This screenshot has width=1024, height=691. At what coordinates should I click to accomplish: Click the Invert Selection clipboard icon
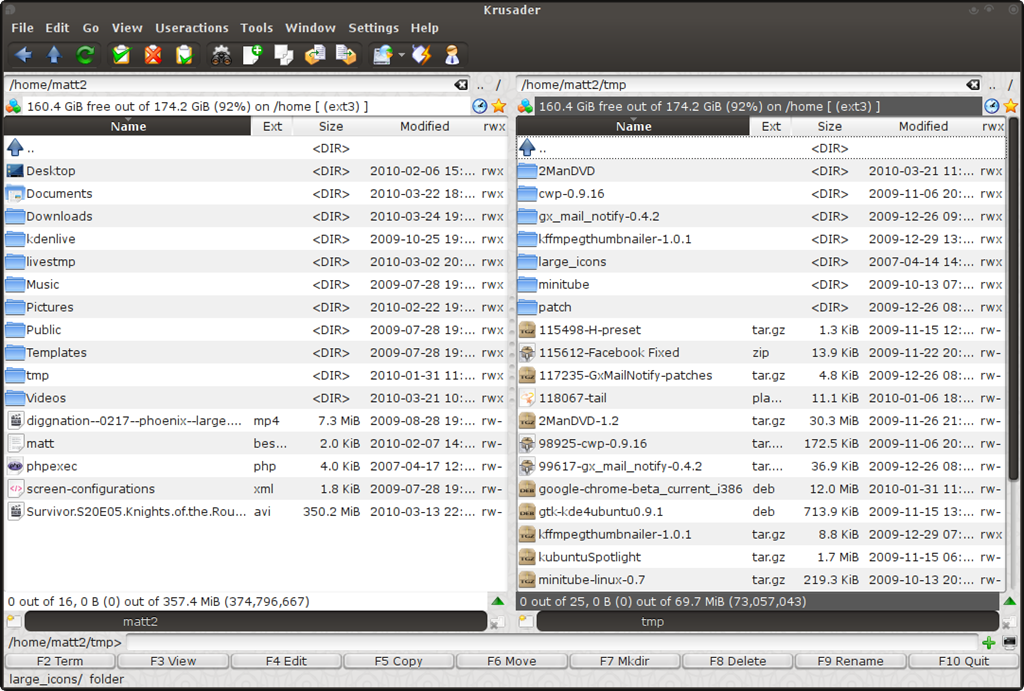(x=184, y=55)
